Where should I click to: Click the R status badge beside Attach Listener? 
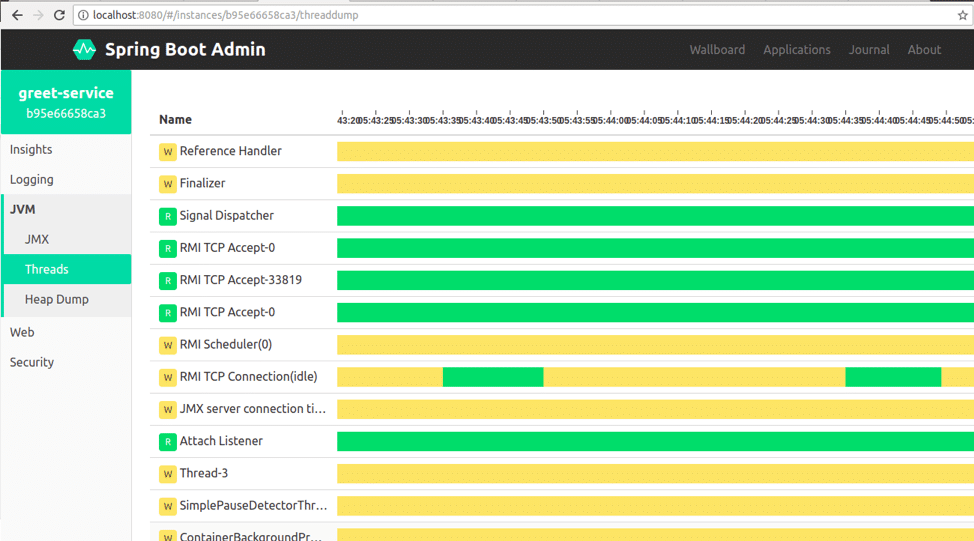(167, 441)
